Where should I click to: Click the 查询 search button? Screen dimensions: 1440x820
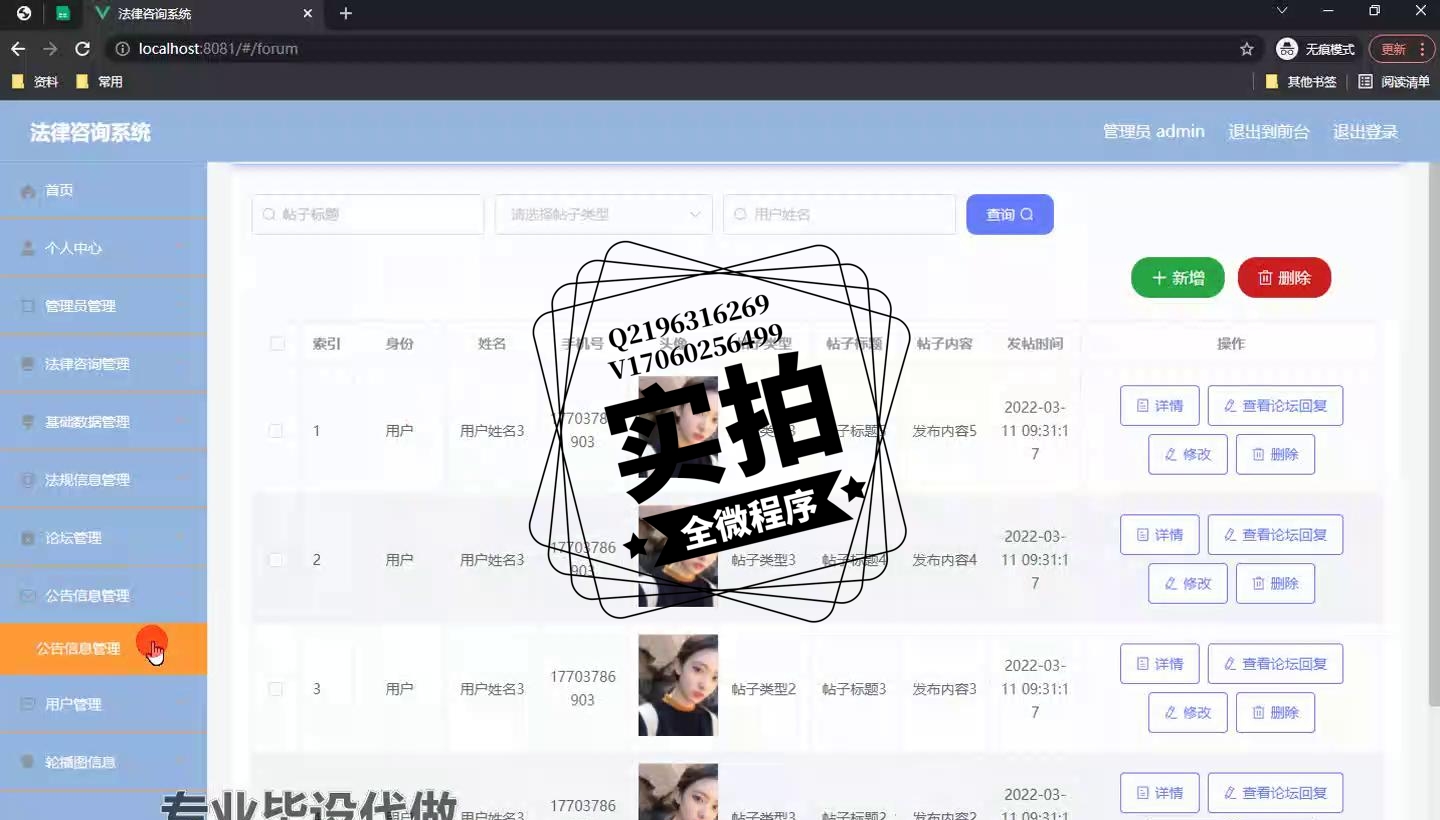(1010, 214)
